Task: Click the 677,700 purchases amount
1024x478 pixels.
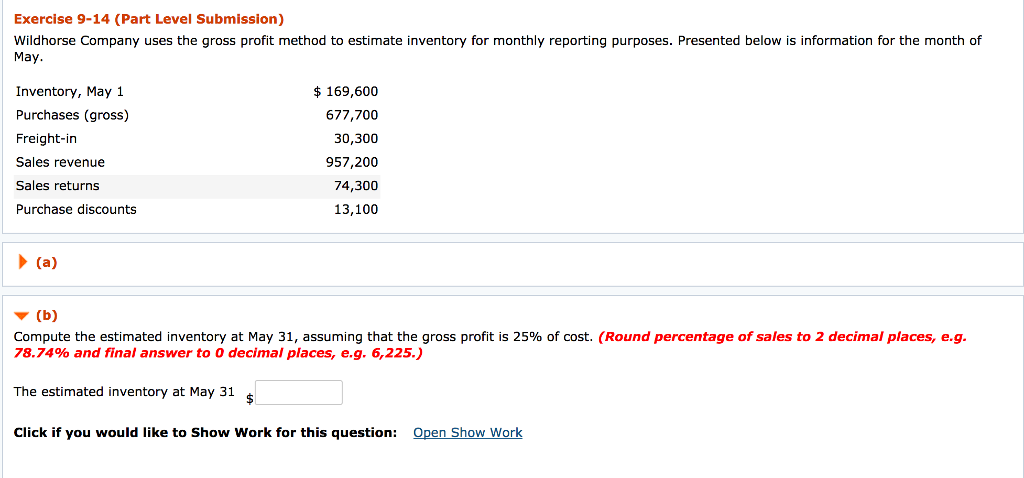Action: click(x=352, y=115)
